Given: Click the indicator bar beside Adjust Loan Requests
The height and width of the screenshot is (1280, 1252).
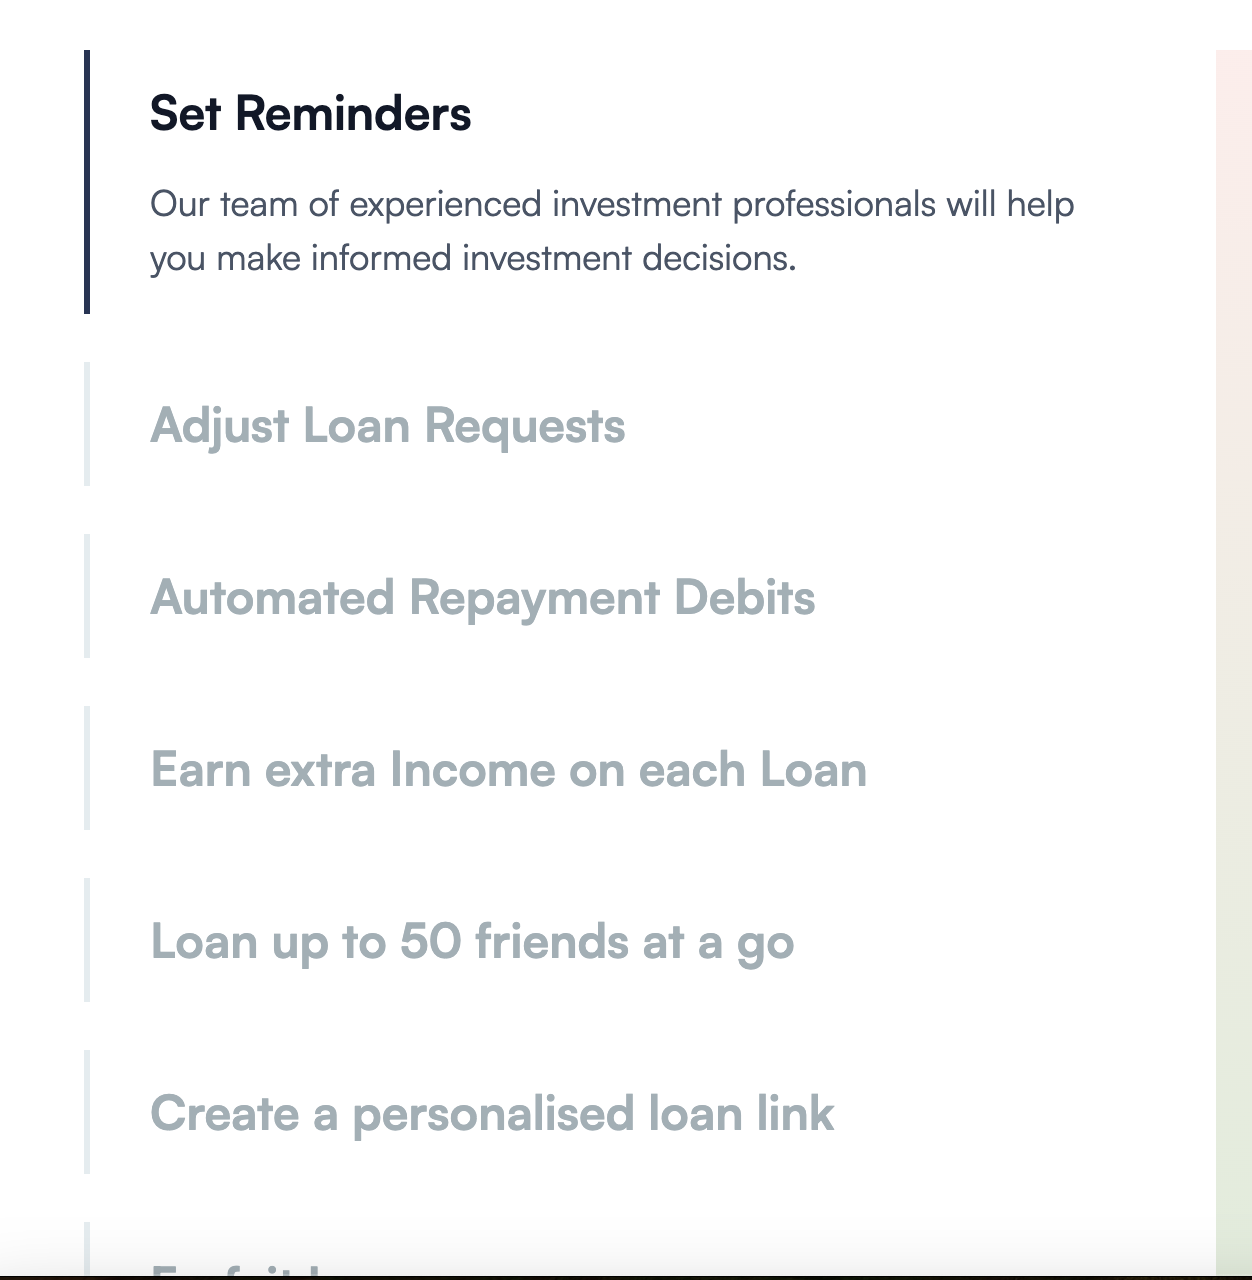Looking at the screenshot, I should 87,424.
